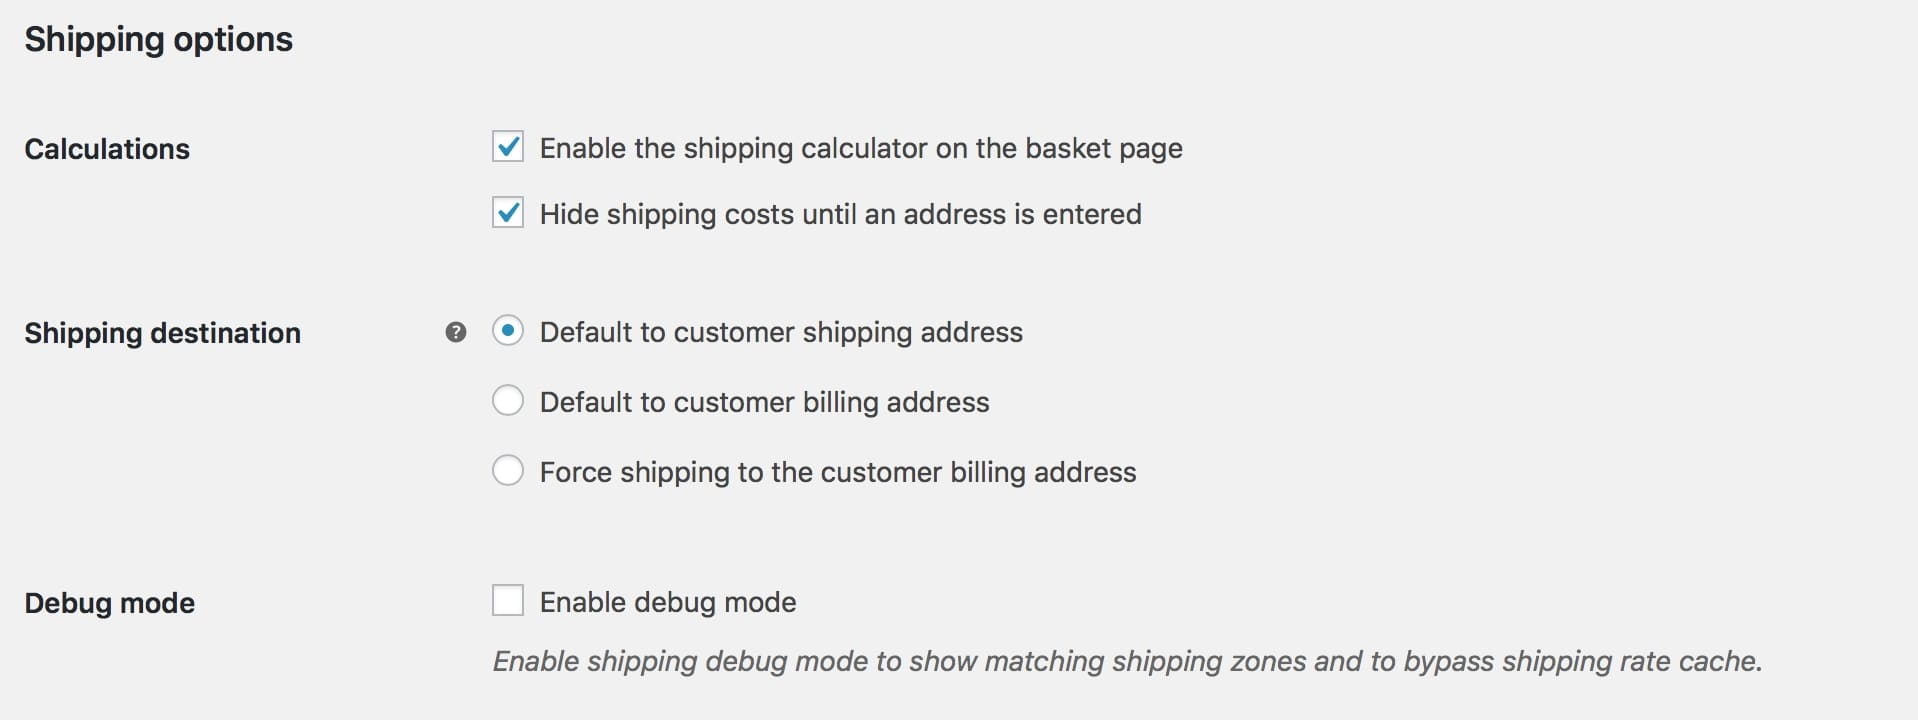Click the Shipping destination row title
This screenshot has height=720, width=1918.
click(162, 333)
